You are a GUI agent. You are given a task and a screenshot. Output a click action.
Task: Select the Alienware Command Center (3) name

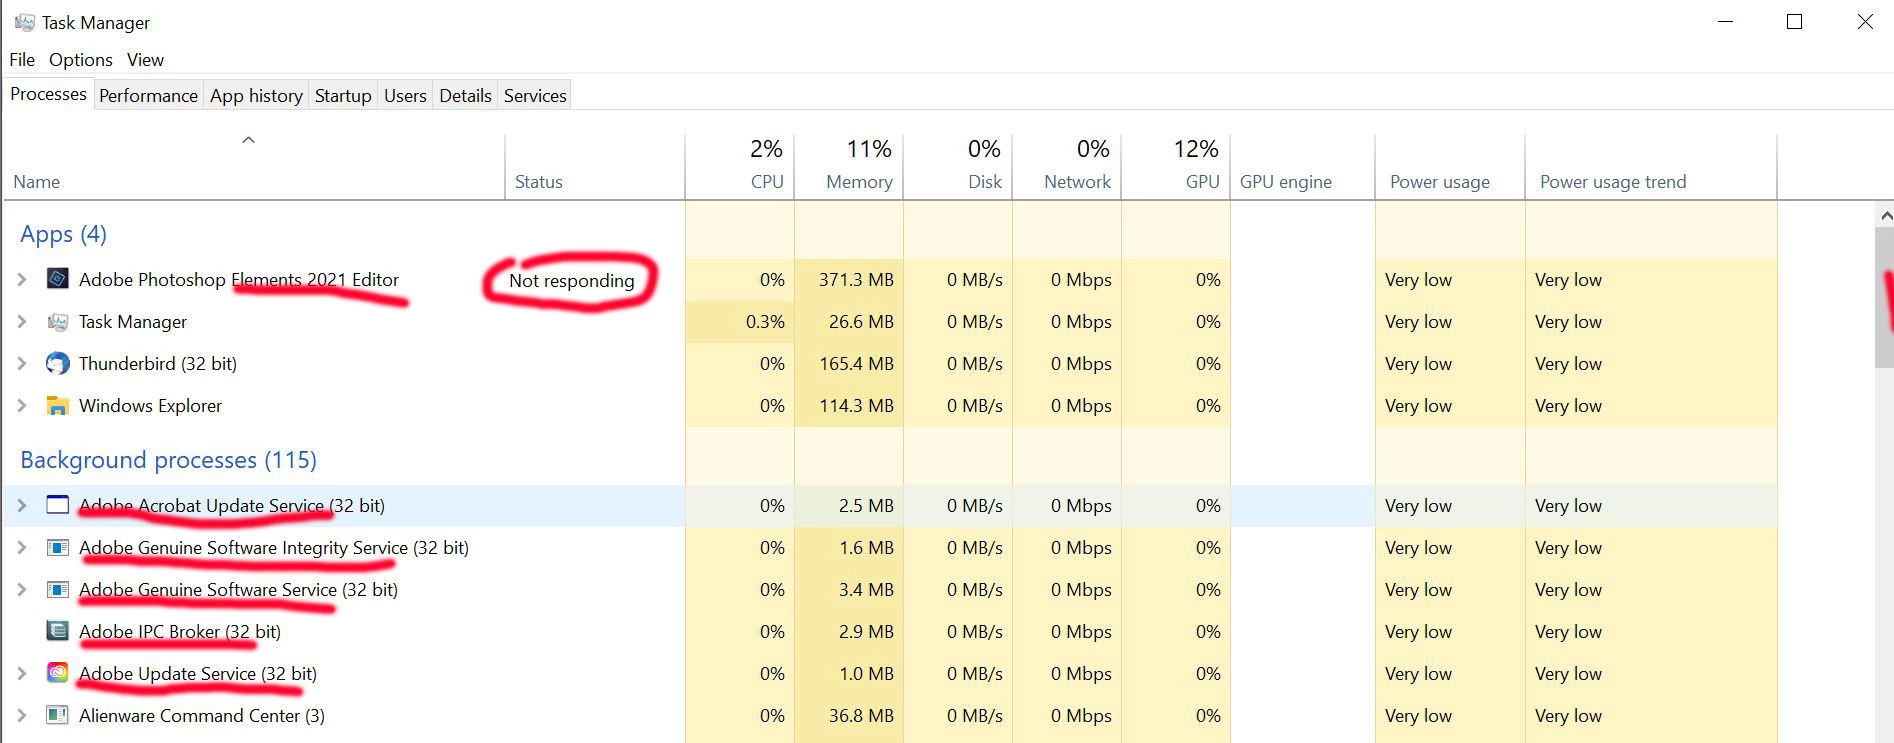pos(202,716)
